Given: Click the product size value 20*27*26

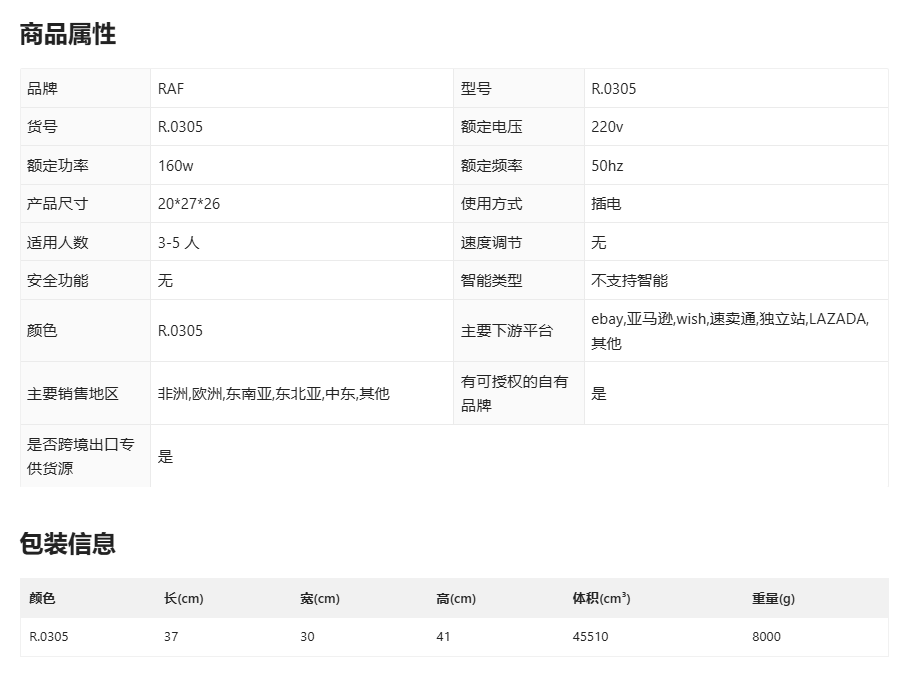Looking at the screenshot, I should pos(189,204).
